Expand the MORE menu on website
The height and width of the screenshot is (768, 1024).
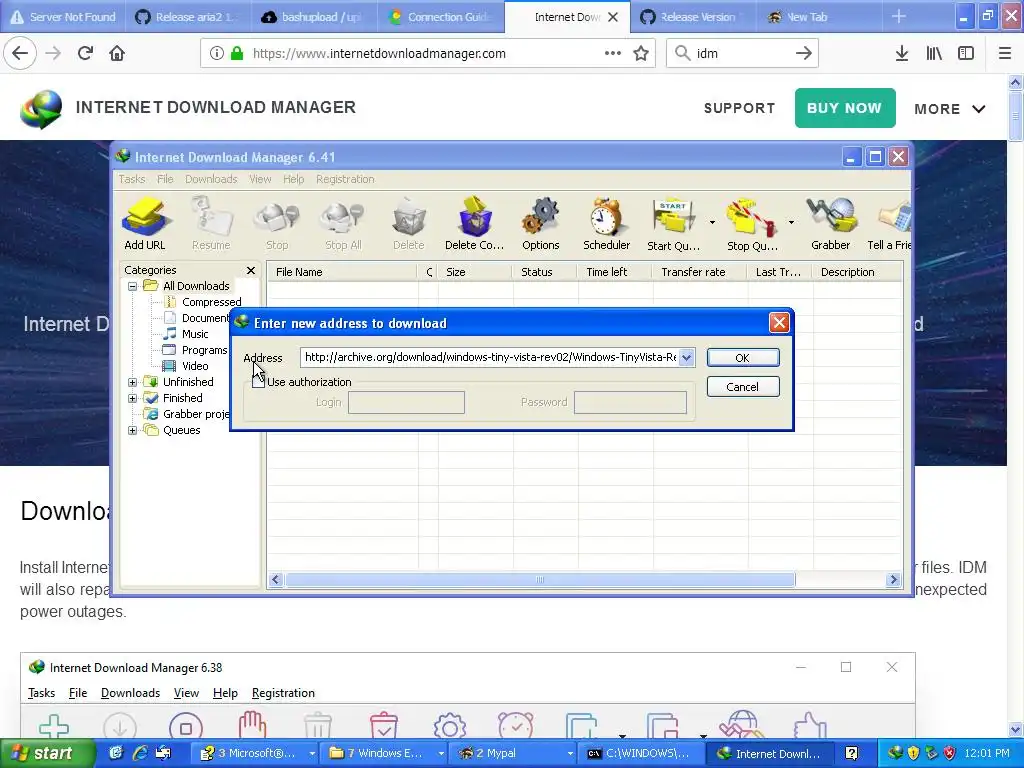(x=950, y=109)
